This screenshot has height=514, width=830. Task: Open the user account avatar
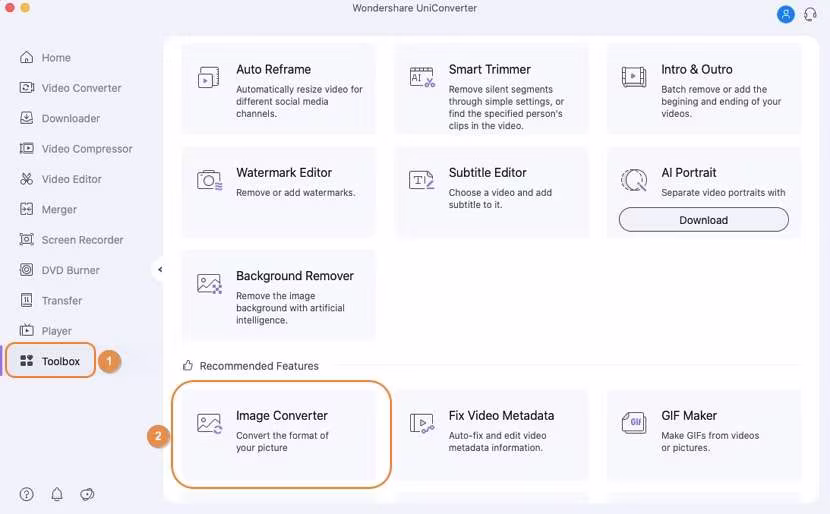[786, 14]
